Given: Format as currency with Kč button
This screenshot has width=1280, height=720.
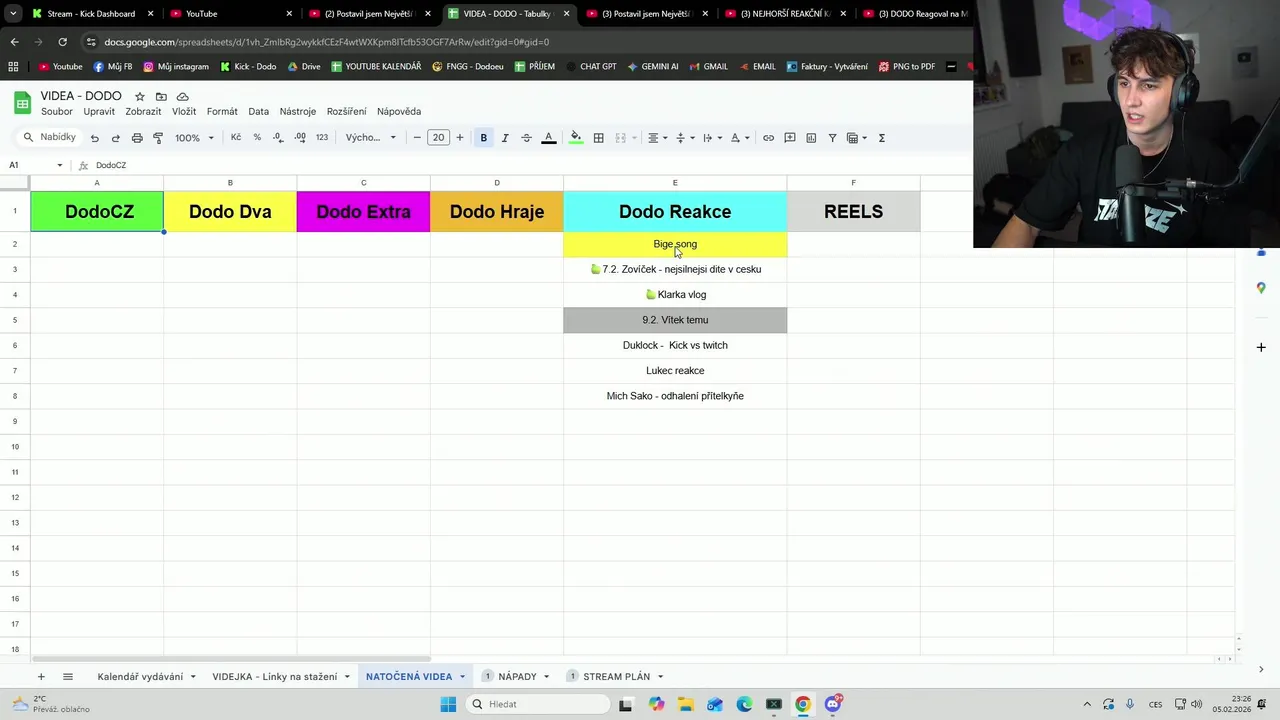Looking at the screenshot, I should [236, 137].
